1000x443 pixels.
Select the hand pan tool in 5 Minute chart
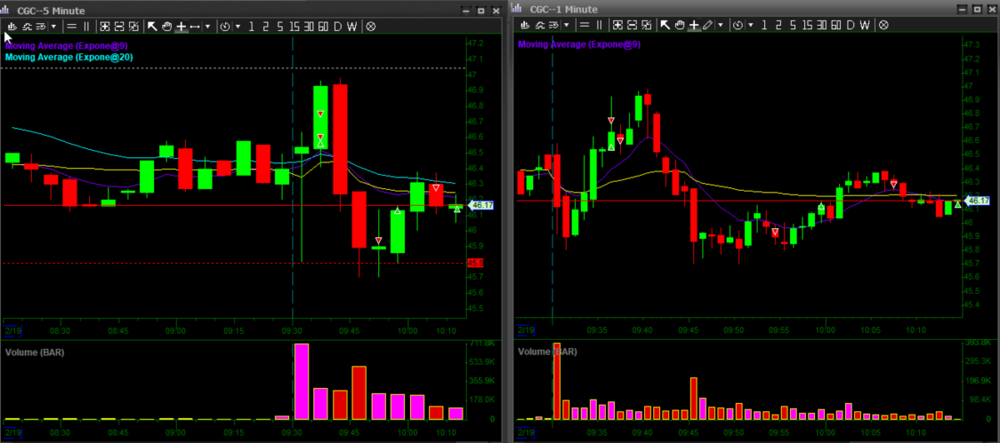tap(167, 26)
